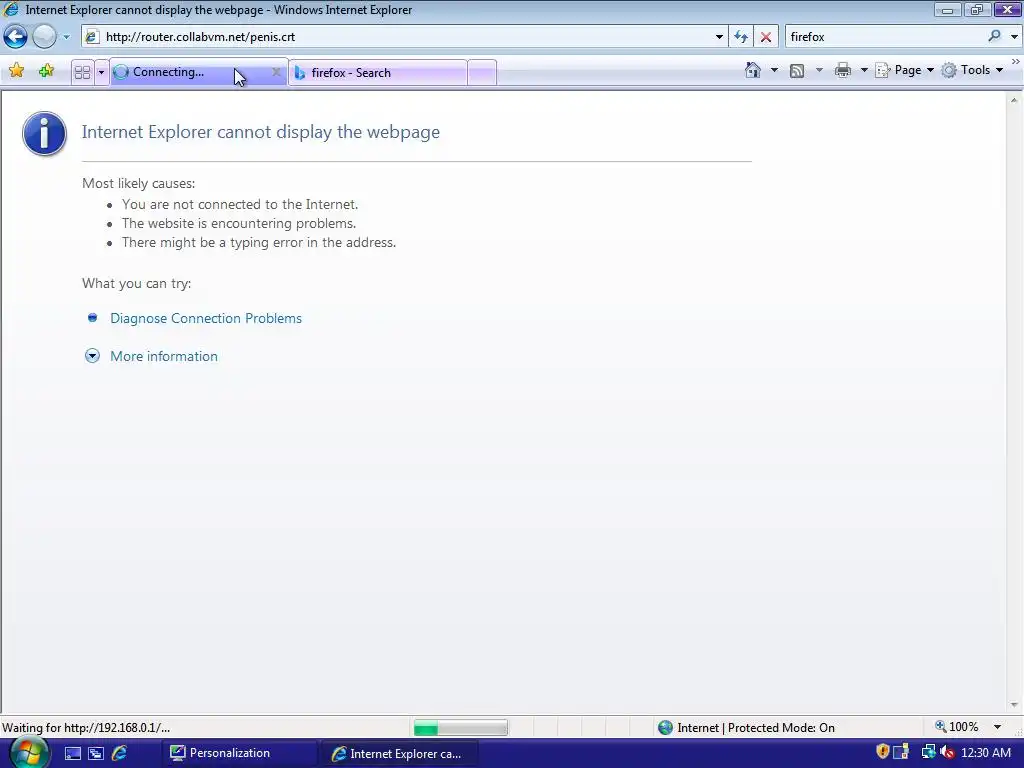The image size is (1024, 768).
Task: Click the muted volume tray icon
Action: (947, 752)
